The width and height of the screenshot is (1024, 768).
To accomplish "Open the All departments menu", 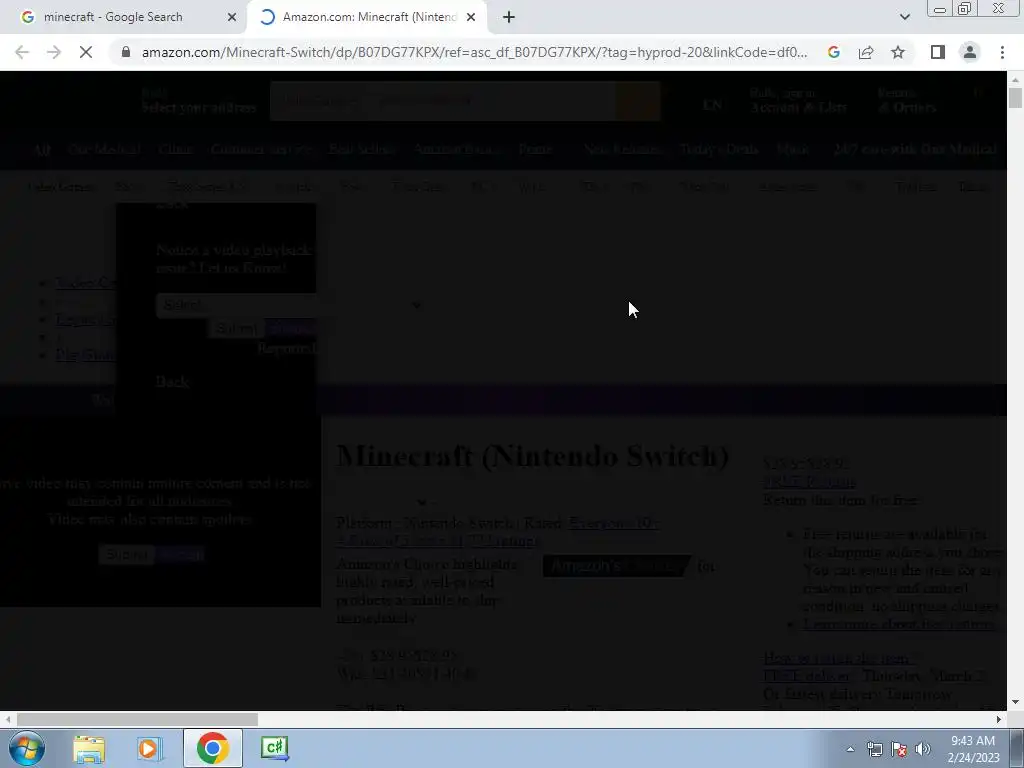I will click(x=41, y=150).
